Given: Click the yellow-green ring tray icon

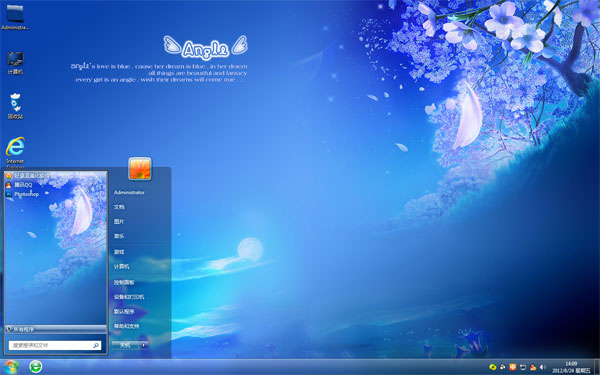Looking at the screenshot, I should (x=492, y=367).
